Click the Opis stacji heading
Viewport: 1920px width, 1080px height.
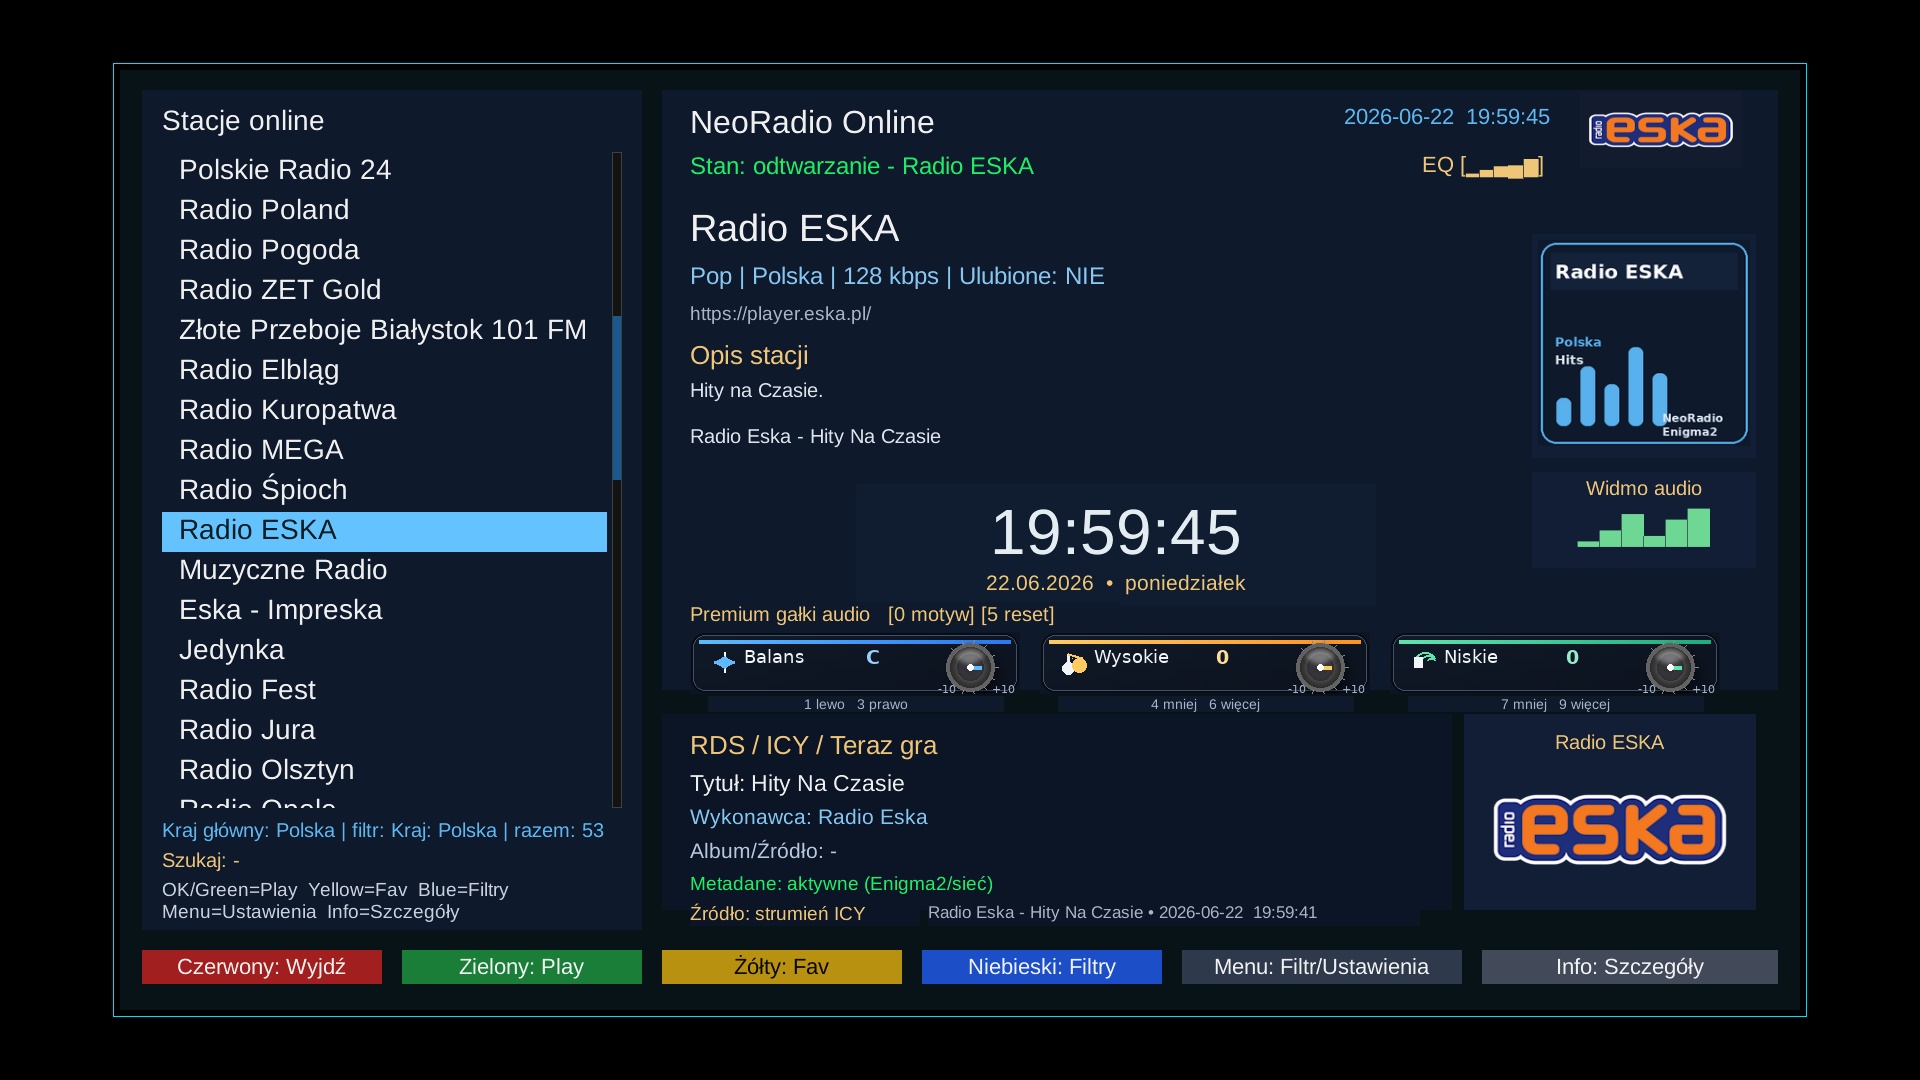749,356
